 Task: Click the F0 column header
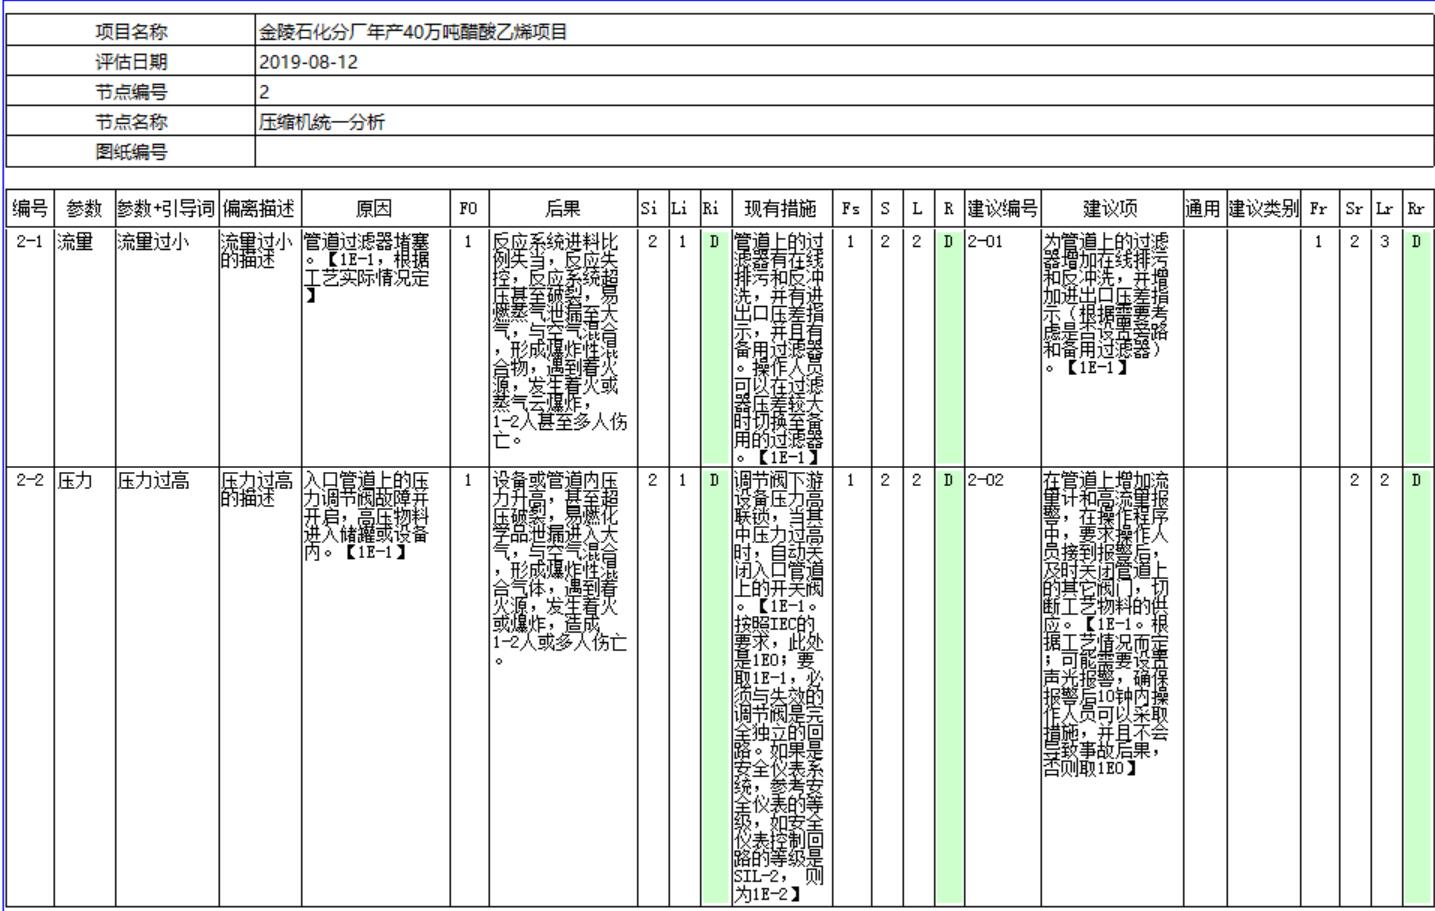(468, 208)
